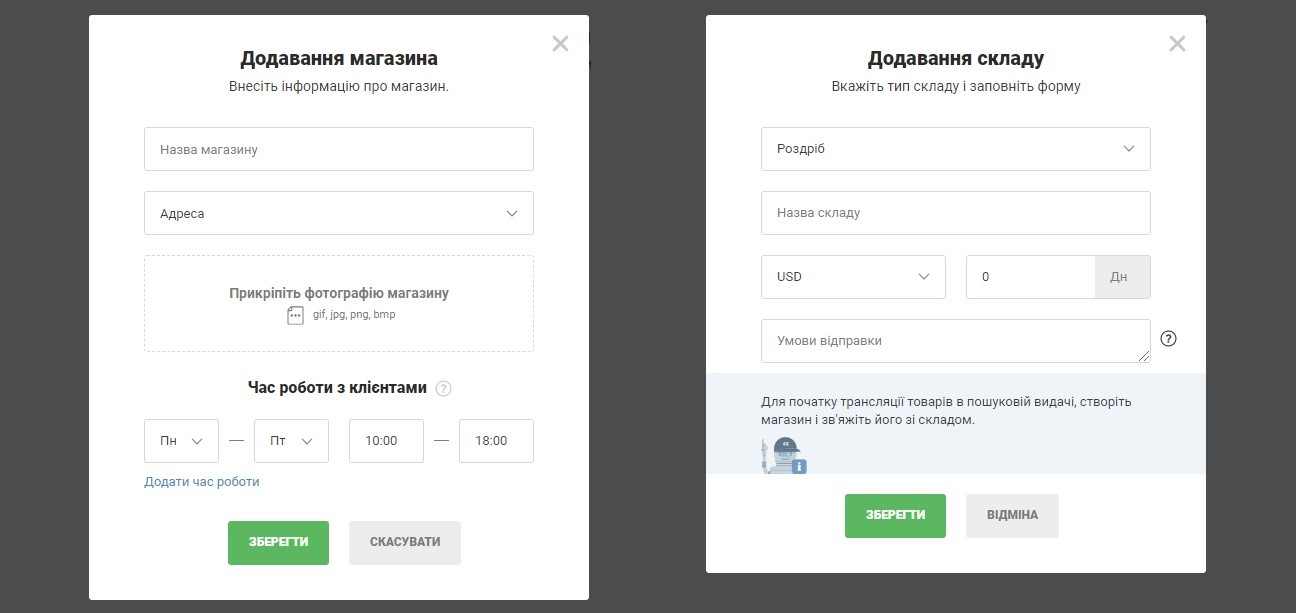The width and height of the screenshot is (1296, 613).
Task: Click the help icon beside Час роботи з клієнтами
Action: click(444, 388)
